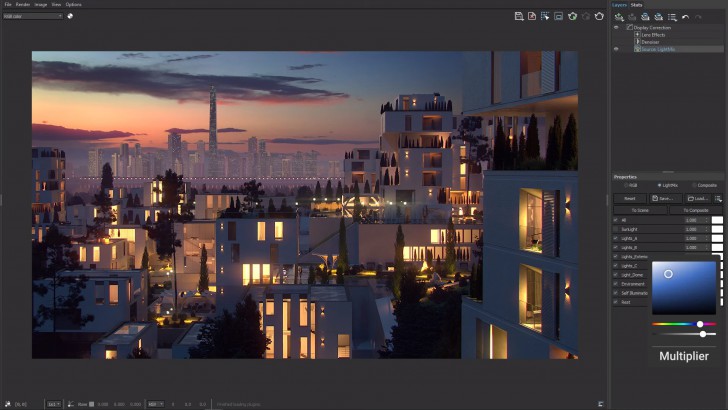Click the greyed-out Delete layer icon
This screenshot has width=728, height=410.
[632, 17]
